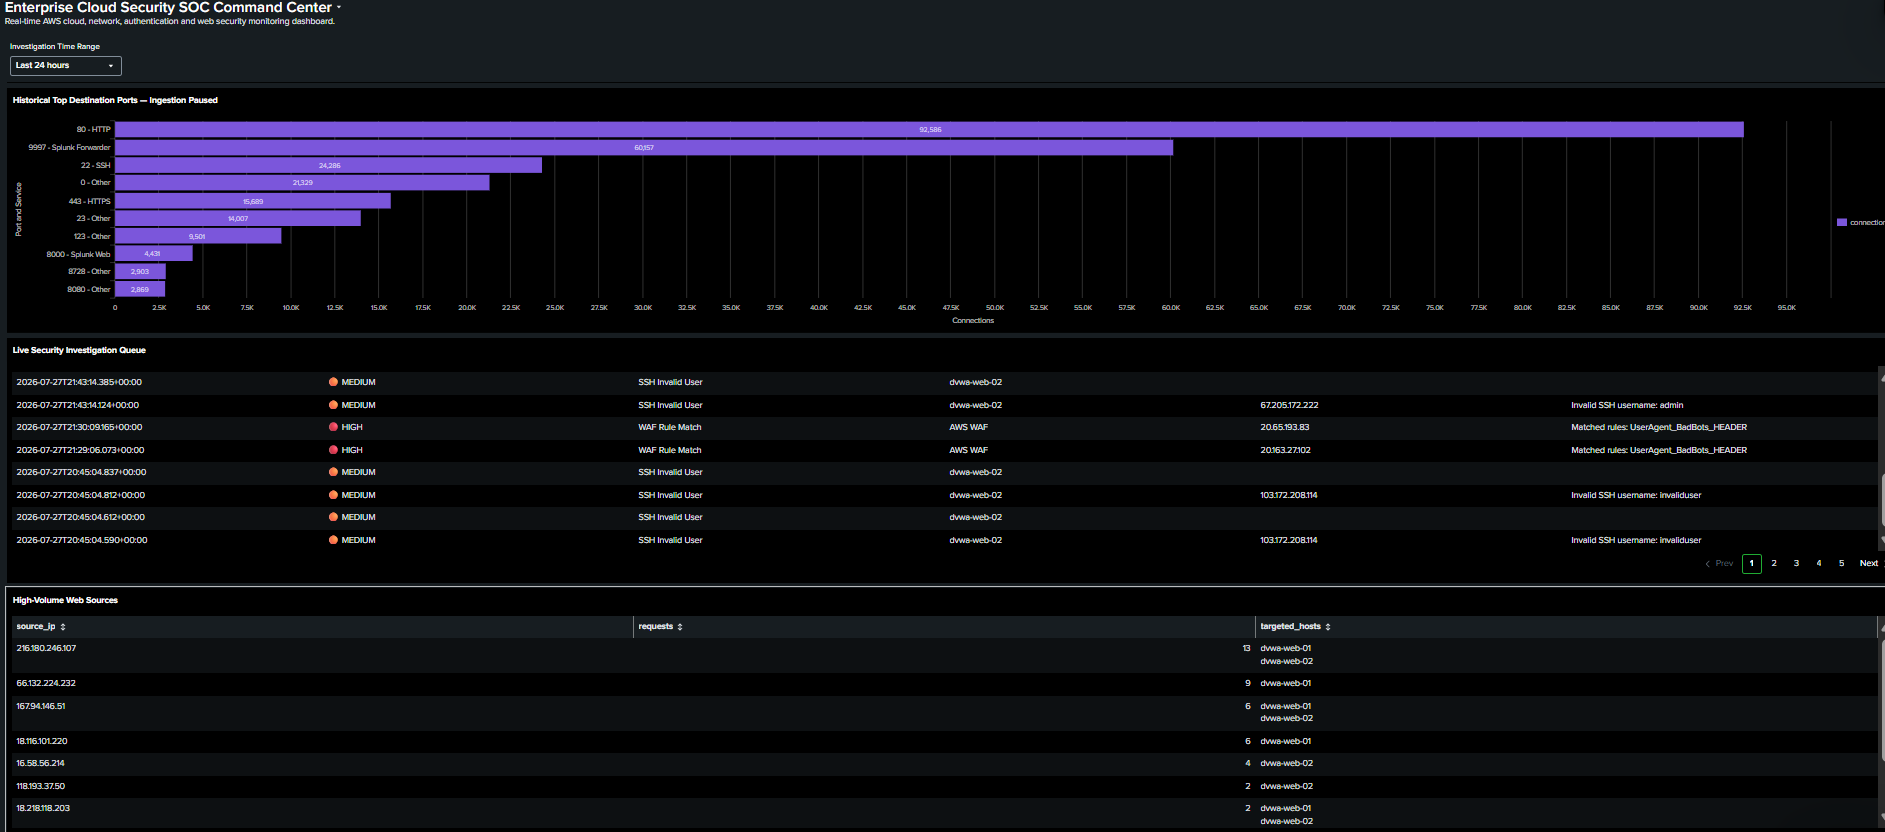Click source IP 20.163.27.102 in queue
Image resolution: width=1885 pixels, height=832 pixels.
coord(1285,450)
